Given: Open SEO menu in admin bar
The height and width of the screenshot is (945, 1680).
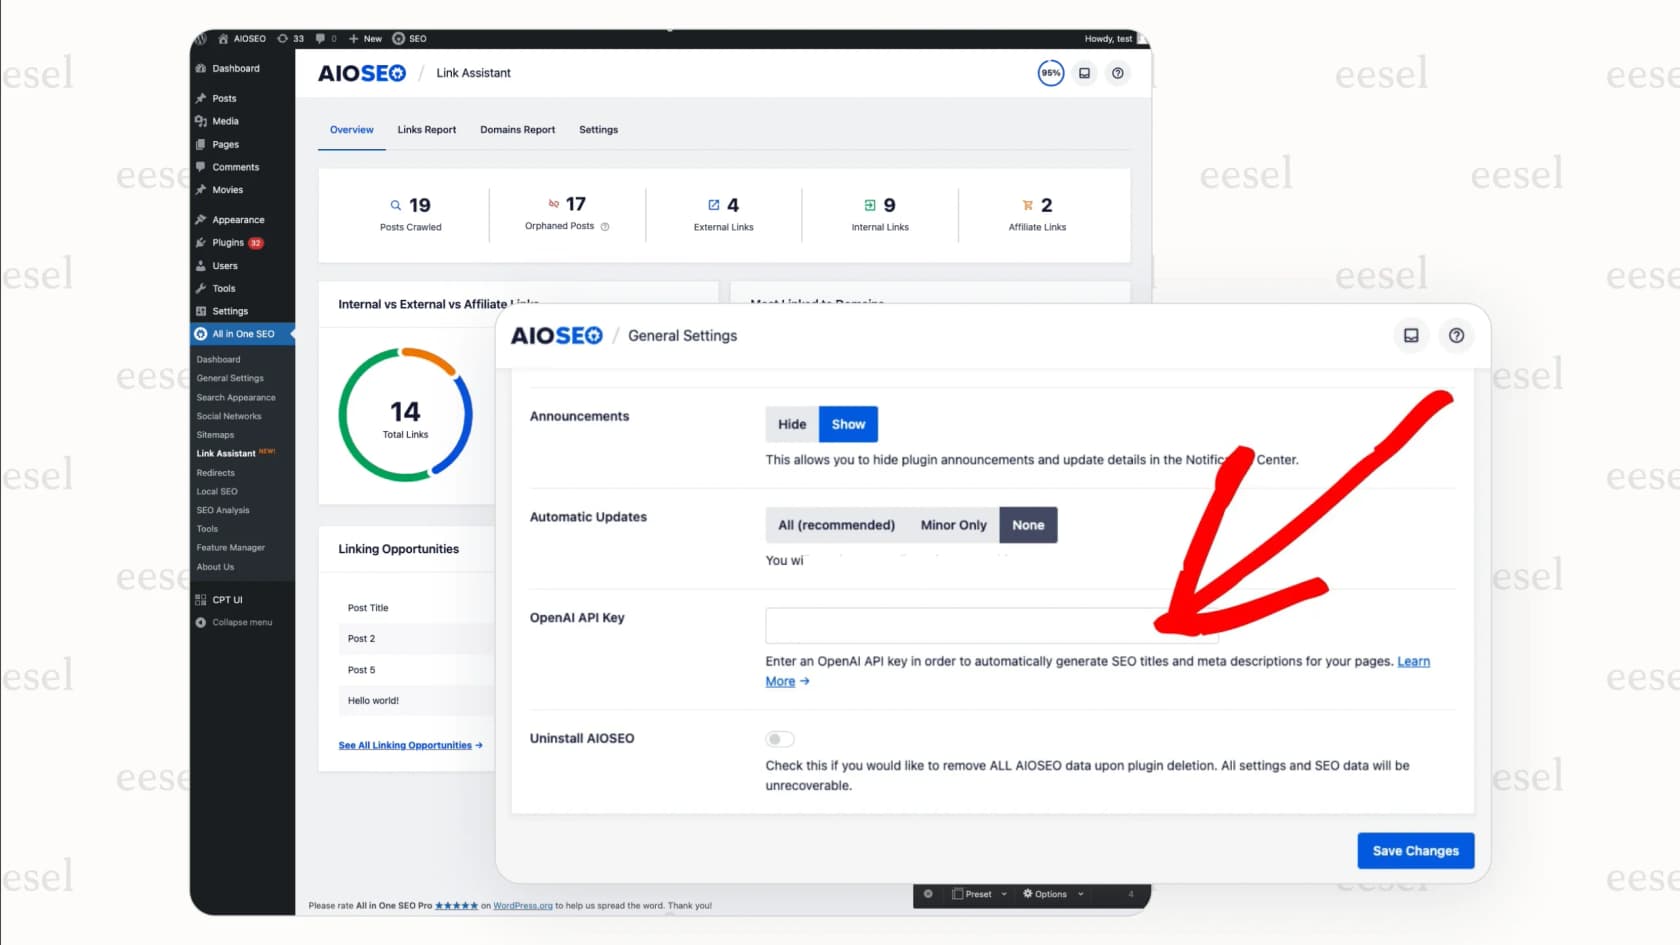Looking at the screenshot, I should pos(410,39).
